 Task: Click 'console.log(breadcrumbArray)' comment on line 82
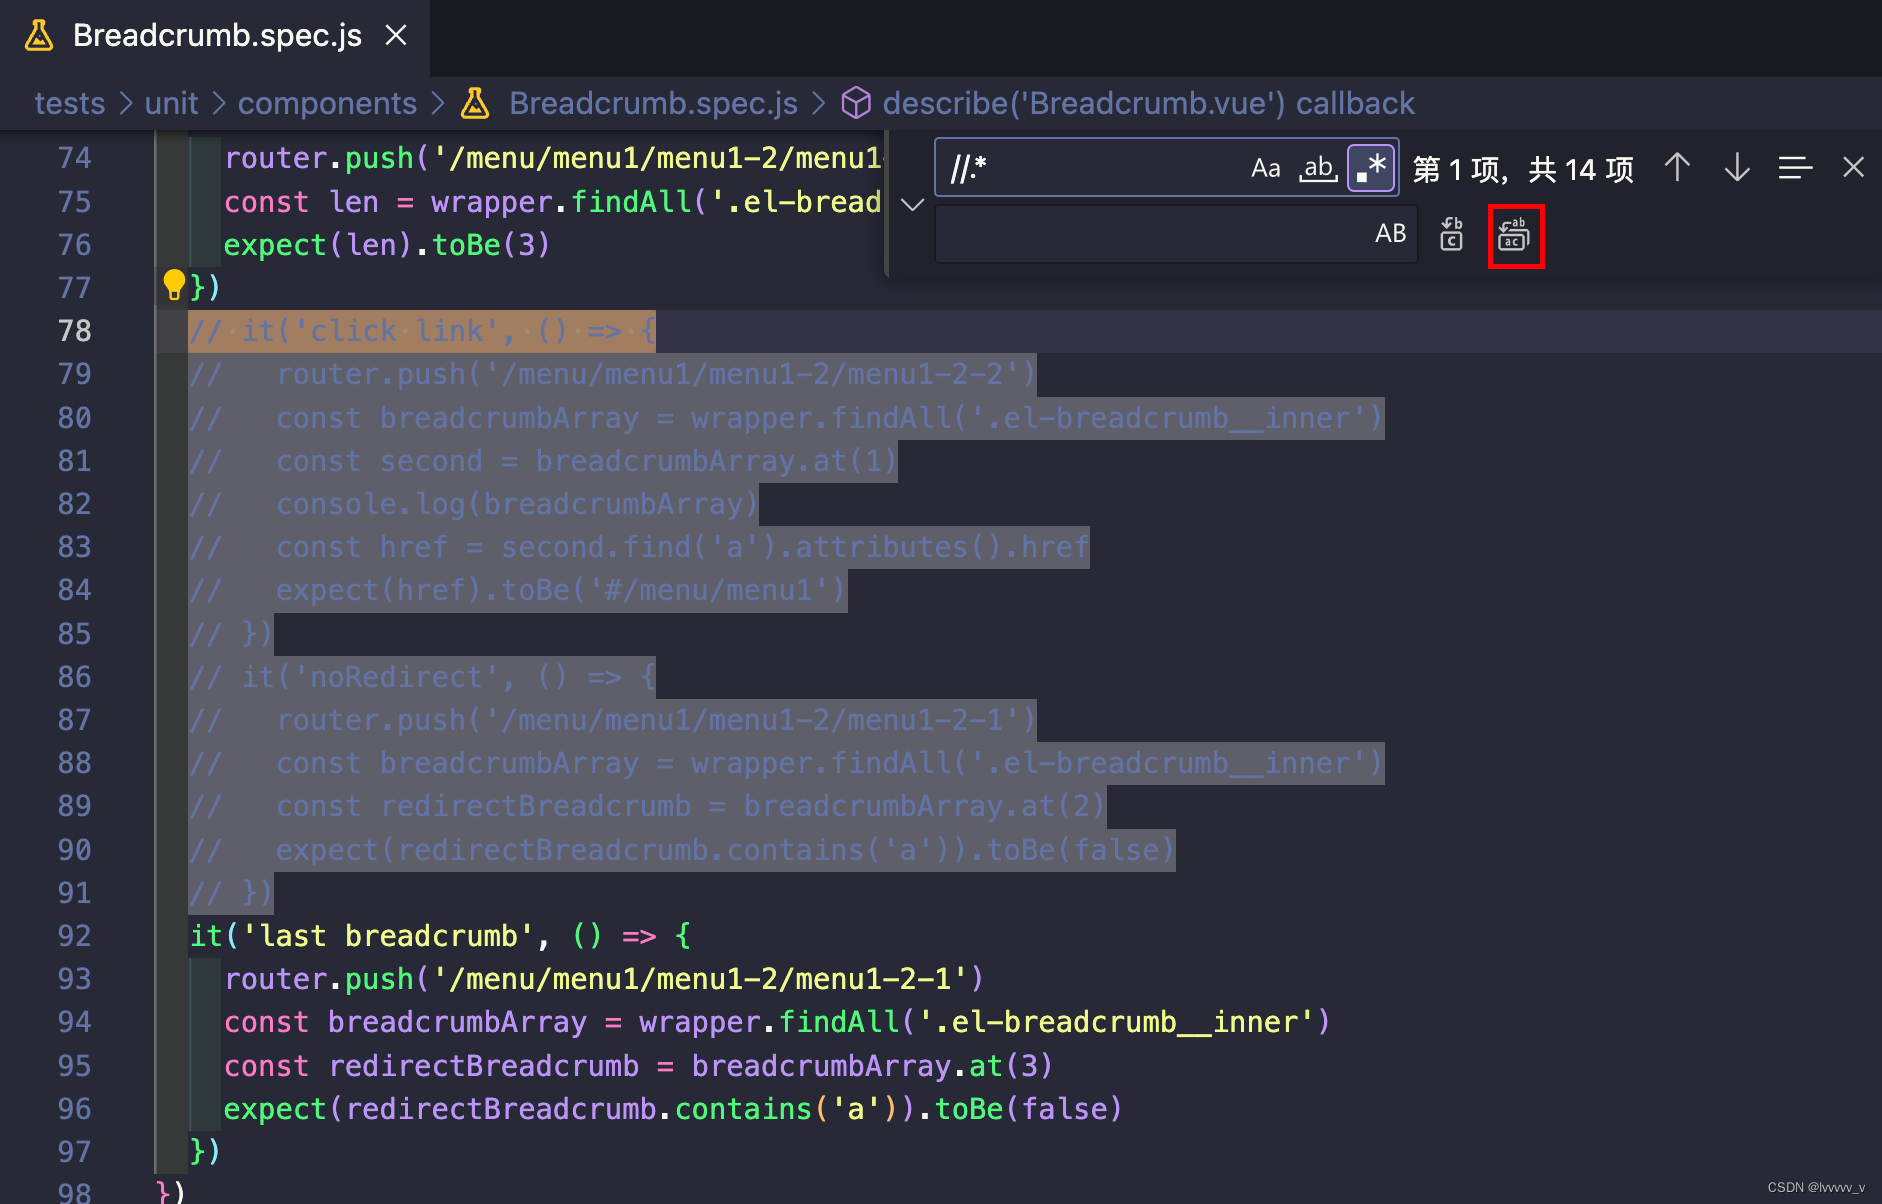coord(517,504)
